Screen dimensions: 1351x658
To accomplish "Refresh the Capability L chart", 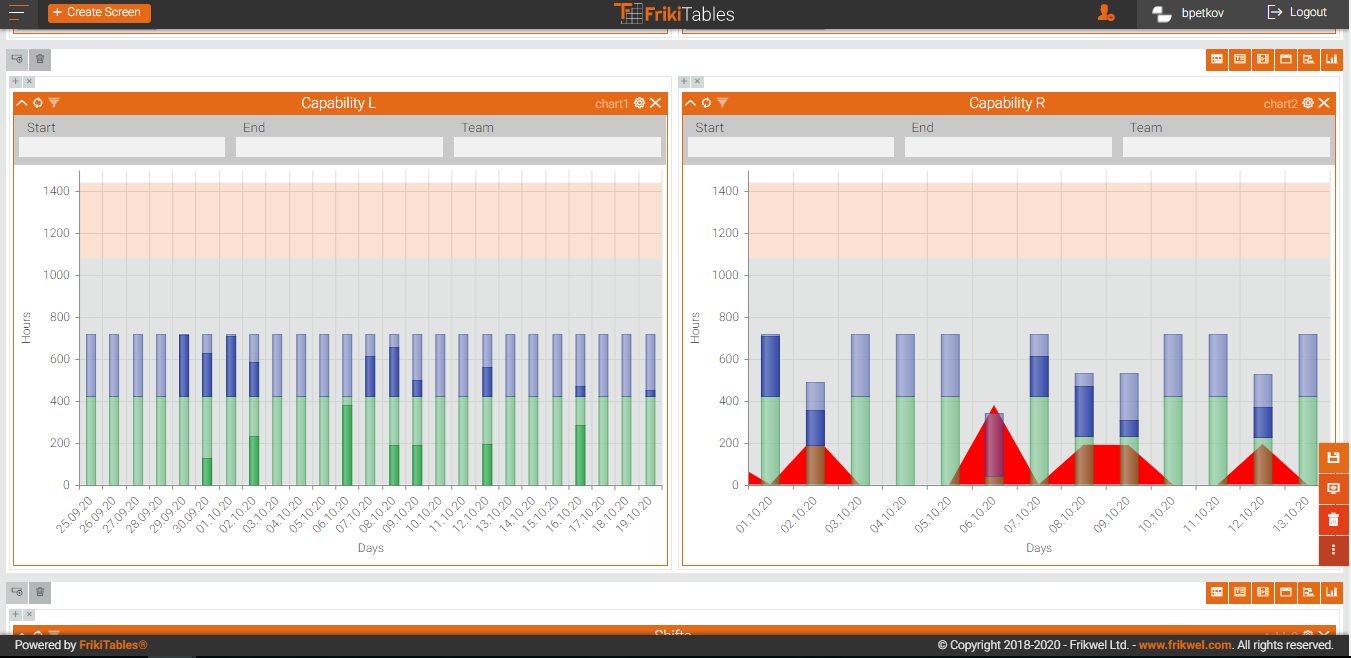I will coord(38,103).
